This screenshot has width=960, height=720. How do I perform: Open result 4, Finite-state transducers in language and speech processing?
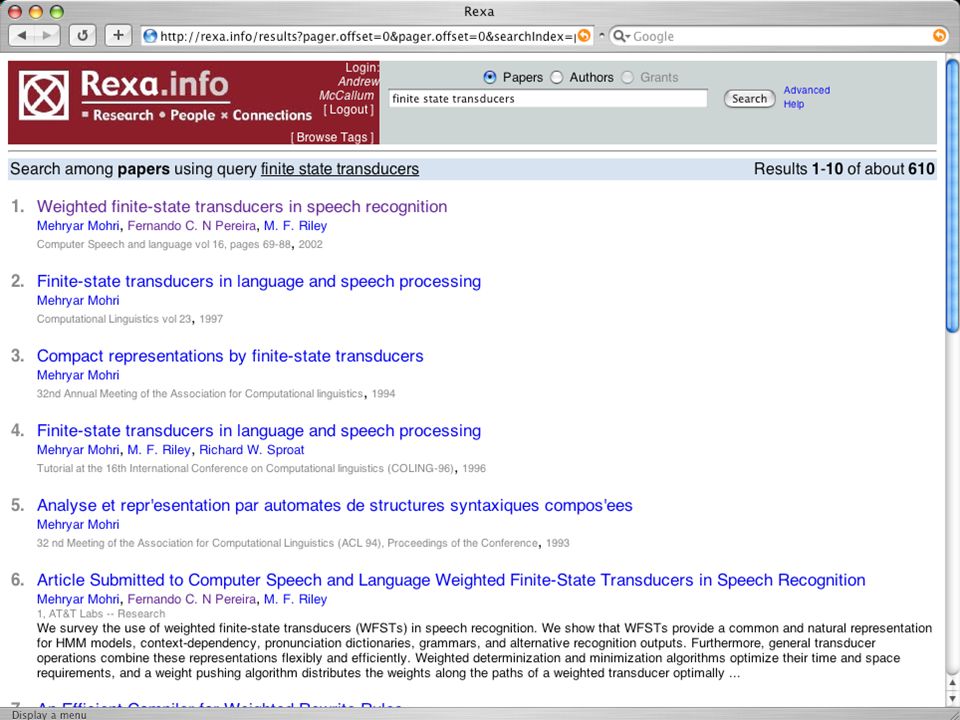259,430
